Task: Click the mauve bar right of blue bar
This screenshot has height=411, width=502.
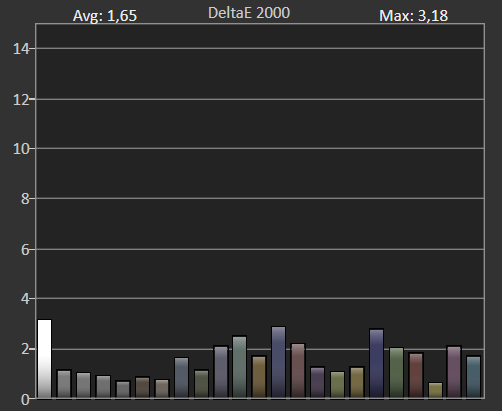Action: pyautogui.click(x=298, y=371)
